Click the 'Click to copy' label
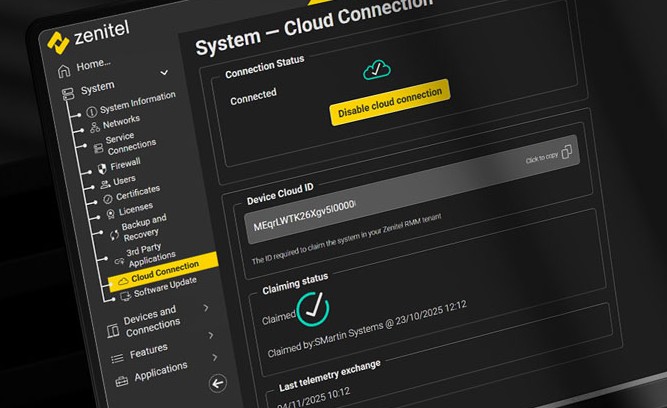667x408 pixels. (x=542, y=158)
